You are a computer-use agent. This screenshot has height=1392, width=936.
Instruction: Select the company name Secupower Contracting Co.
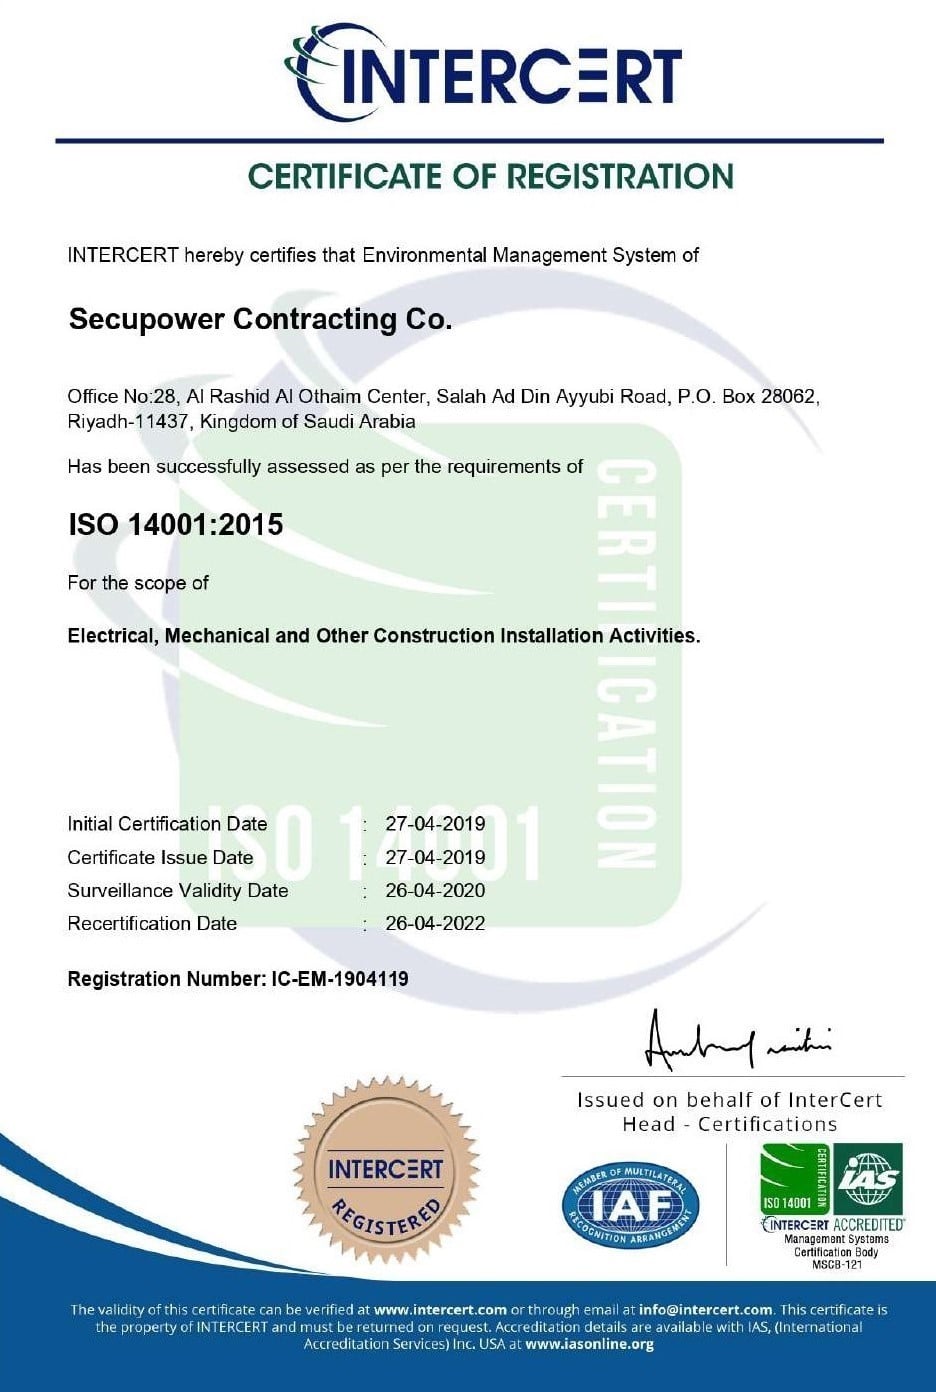tap(260, 319)
